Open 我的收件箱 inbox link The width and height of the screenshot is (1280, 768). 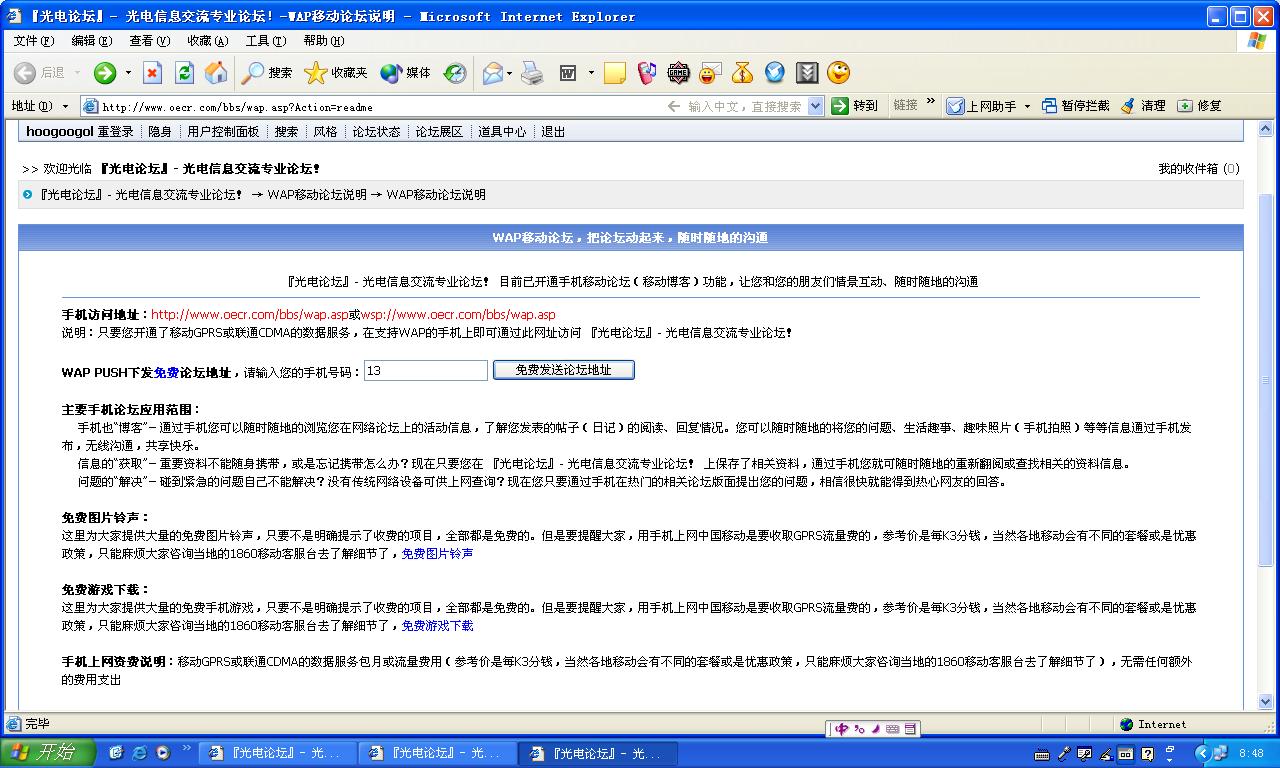pos(1198,169)
